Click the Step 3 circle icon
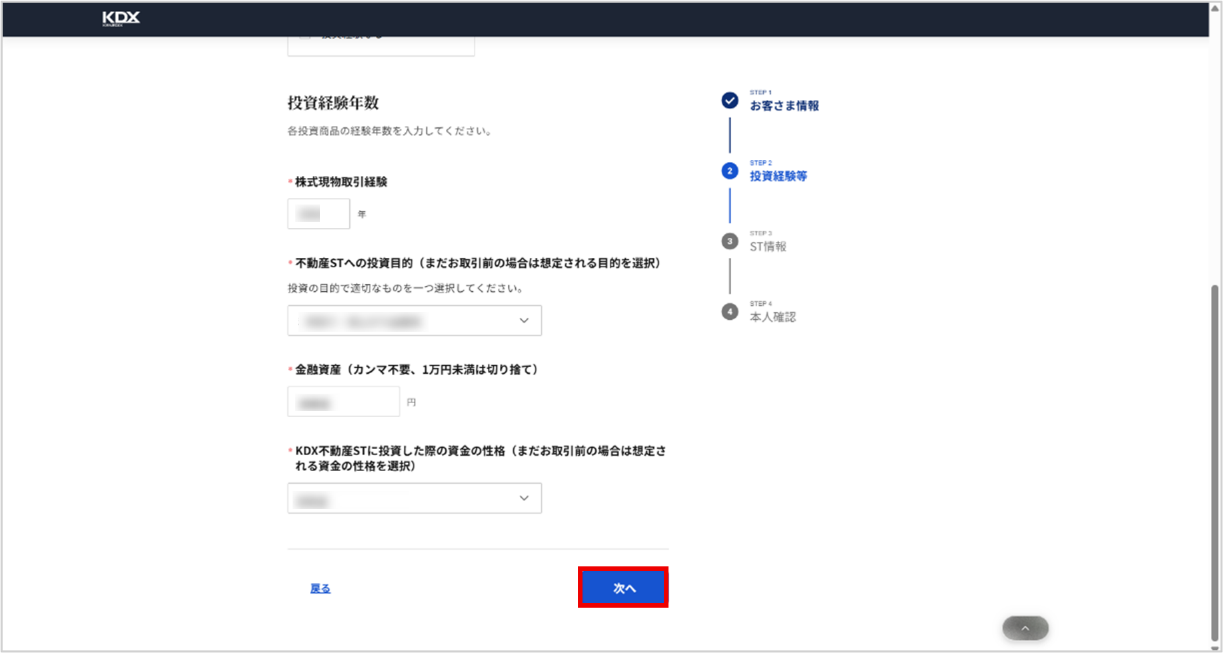The width and height of the screenshot is (1223, 653). pos(730,241)
